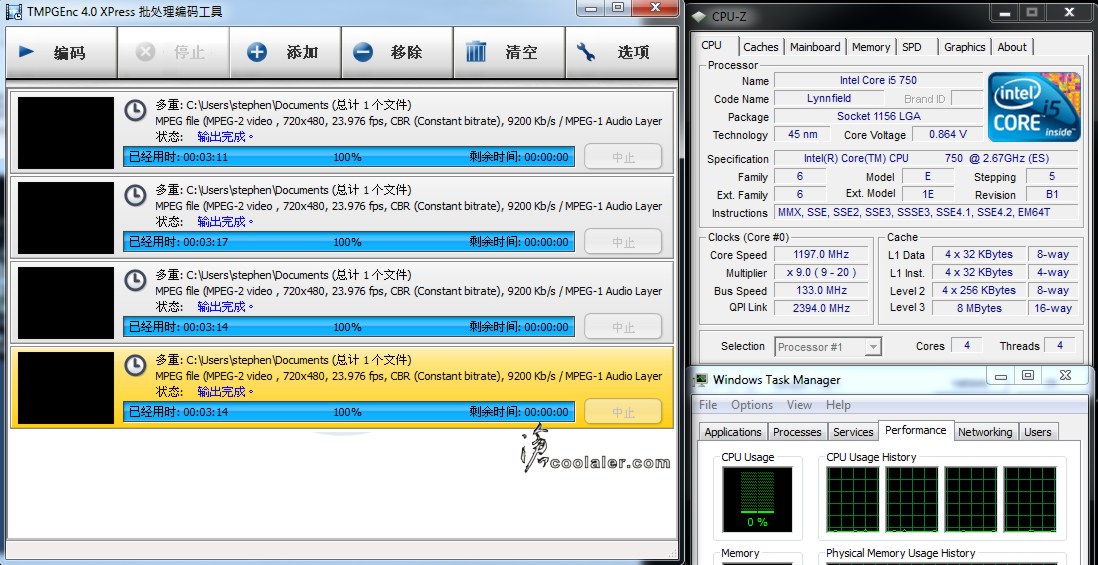Click Package value Socket 1156 LGA
Viewport: 1098px width, 565px height.
(x=878, y=116)
